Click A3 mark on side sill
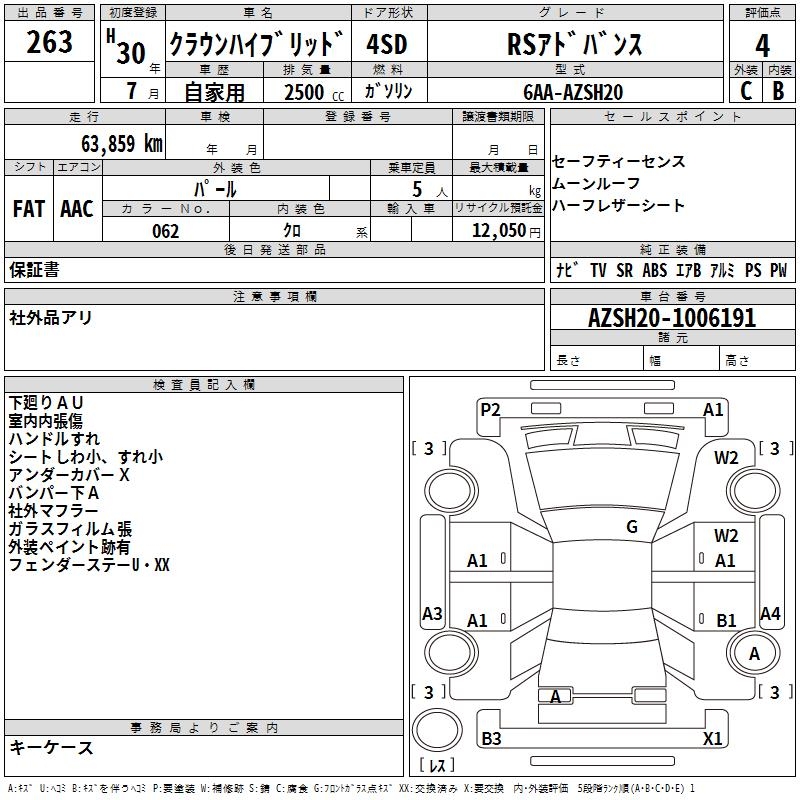 (432, 613)
